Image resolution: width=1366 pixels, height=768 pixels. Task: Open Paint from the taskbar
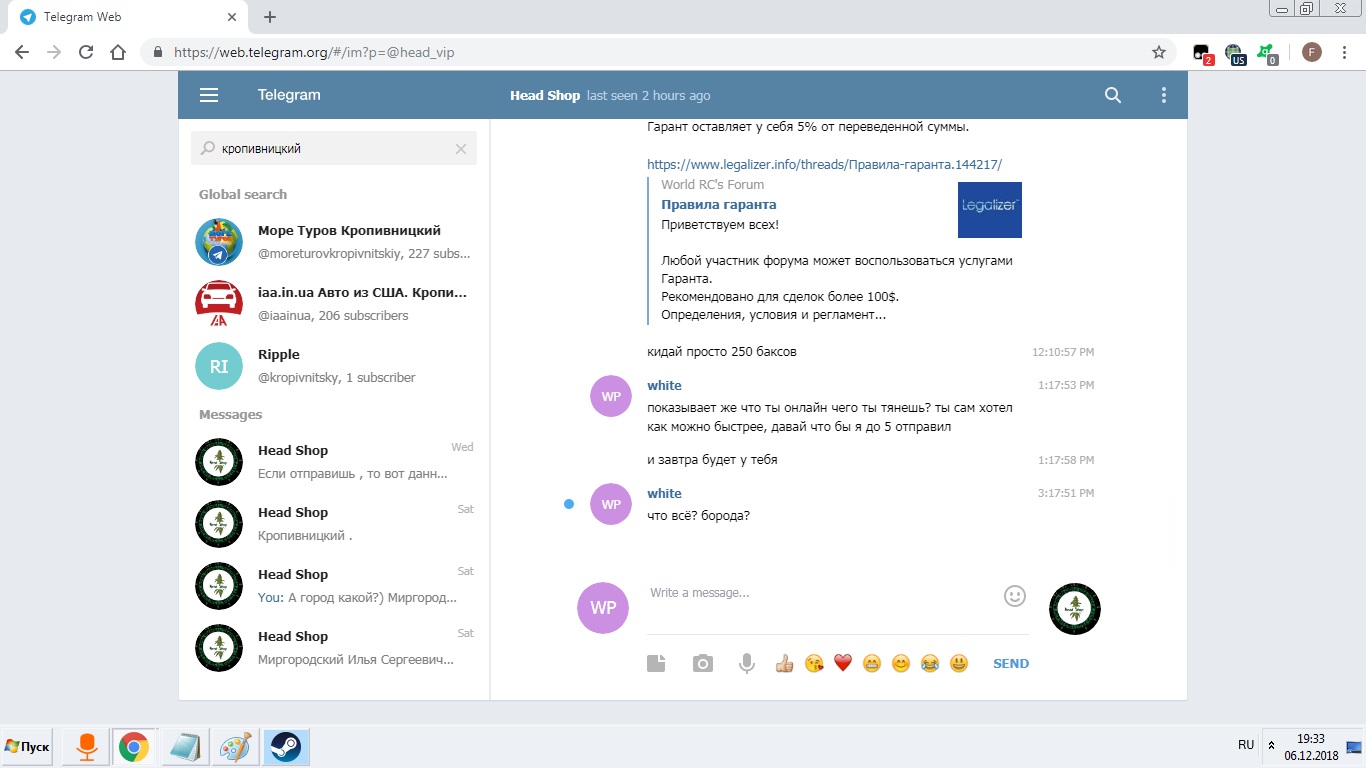point(236,747)
